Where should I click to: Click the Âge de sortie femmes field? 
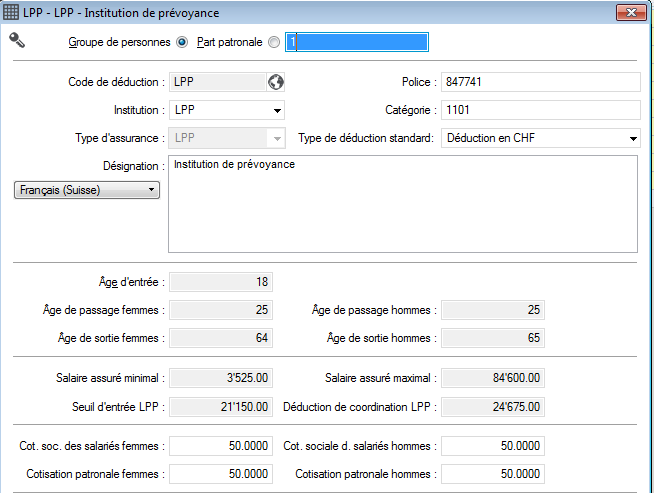[221, 338]
